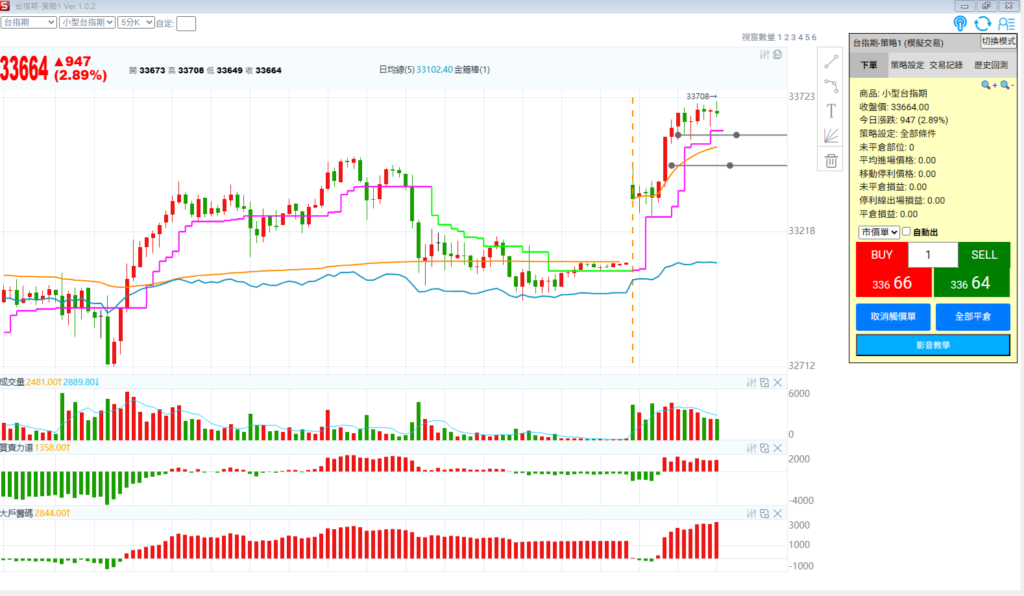
Task: Delete drawings with the trash icon
Action: click(x=831, y=160)
